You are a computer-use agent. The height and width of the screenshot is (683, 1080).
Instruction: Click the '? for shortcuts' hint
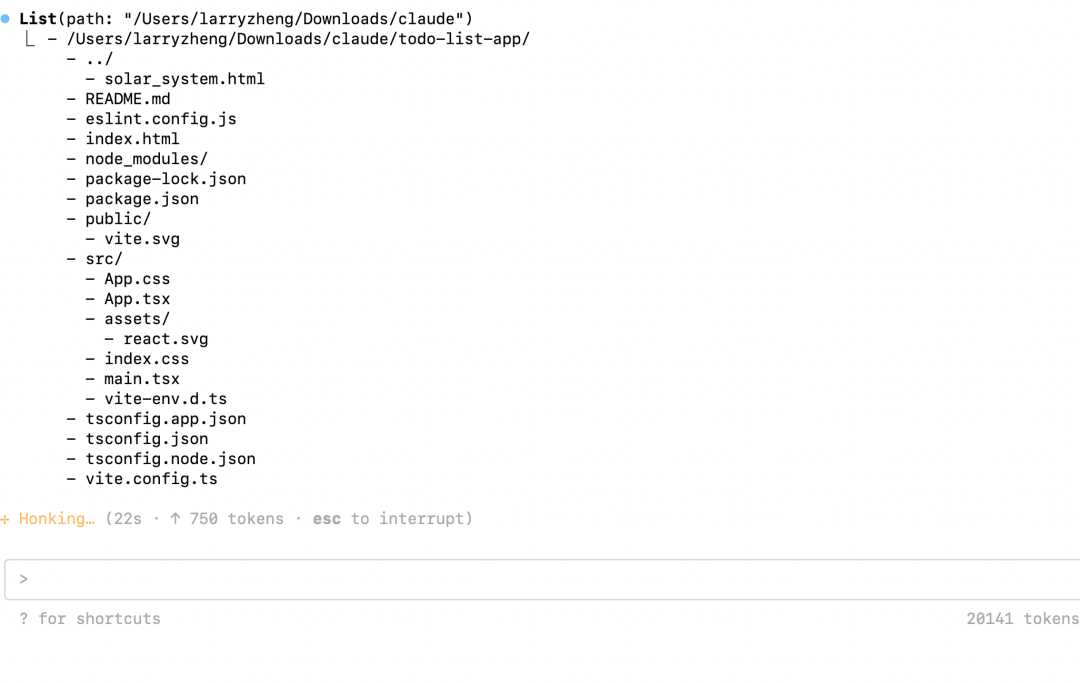point(90,619)
